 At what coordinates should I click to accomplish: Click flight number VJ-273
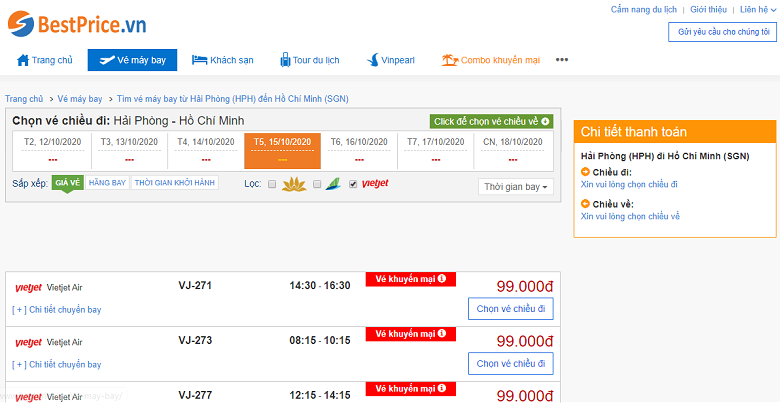(x=195, y=340)
